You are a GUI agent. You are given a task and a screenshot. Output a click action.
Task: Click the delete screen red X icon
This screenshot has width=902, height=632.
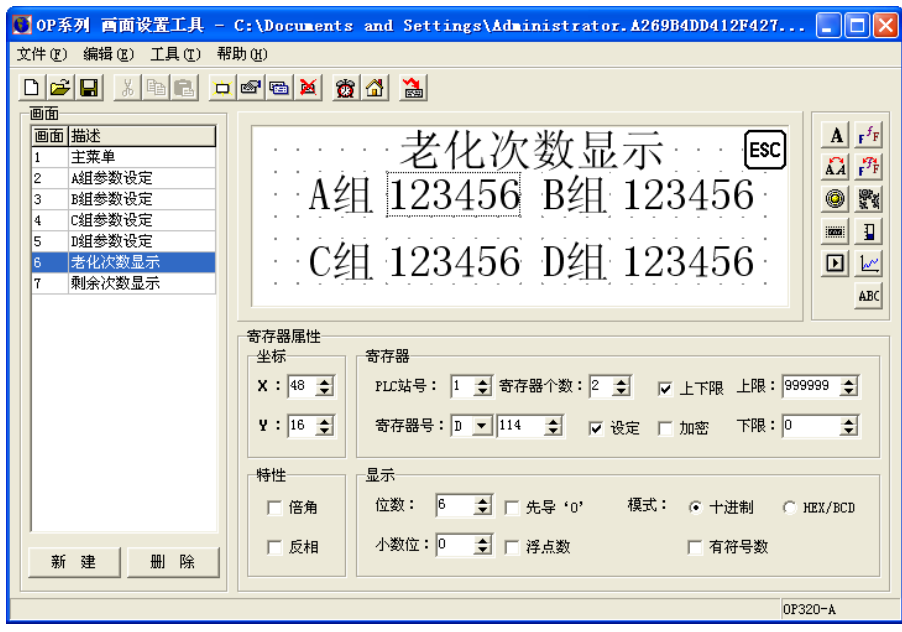pos(308,88)
